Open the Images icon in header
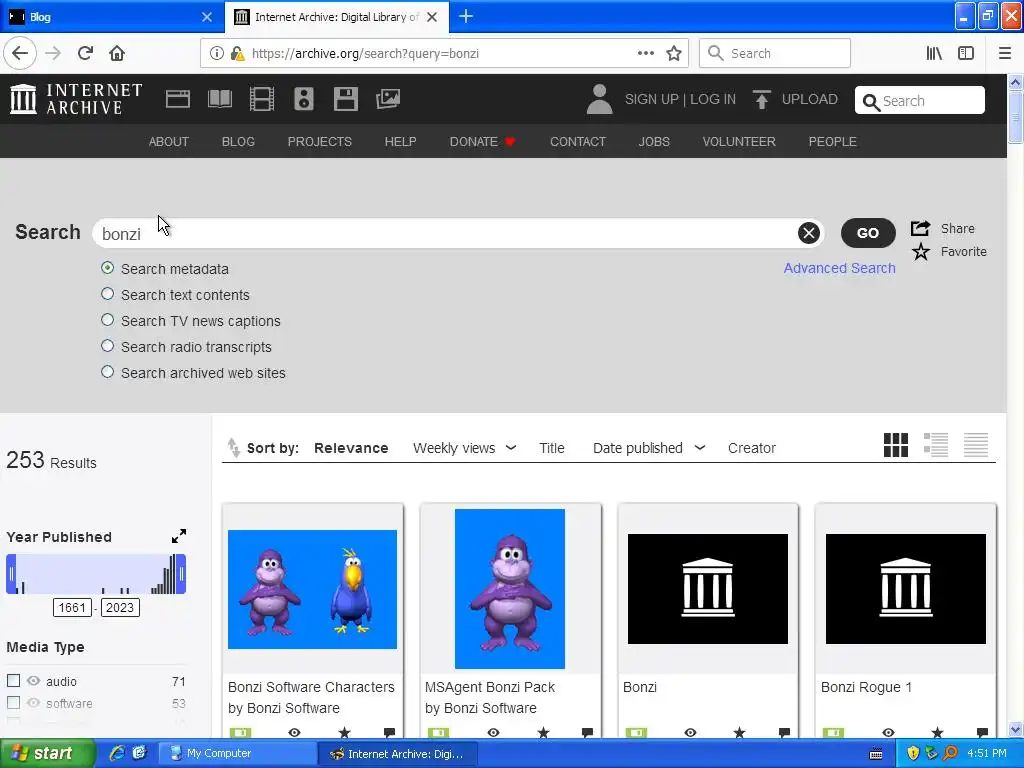1024x768 pixels. [x=388, y=99]
